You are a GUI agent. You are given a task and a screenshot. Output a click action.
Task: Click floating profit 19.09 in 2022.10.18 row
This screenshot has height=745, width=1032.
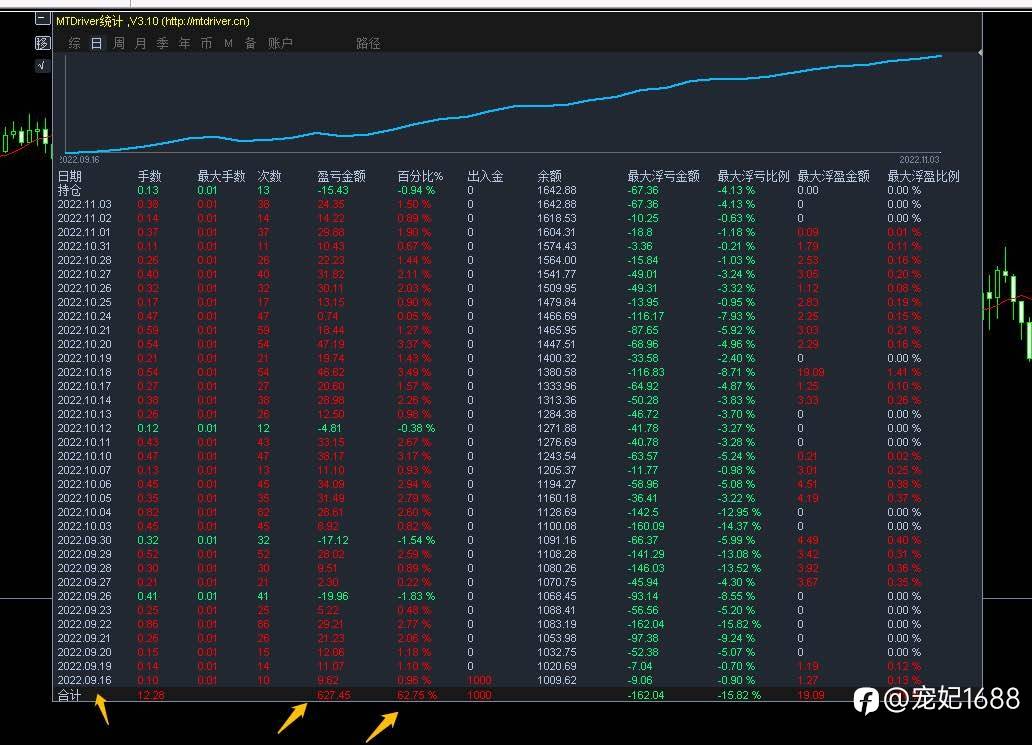811,372
